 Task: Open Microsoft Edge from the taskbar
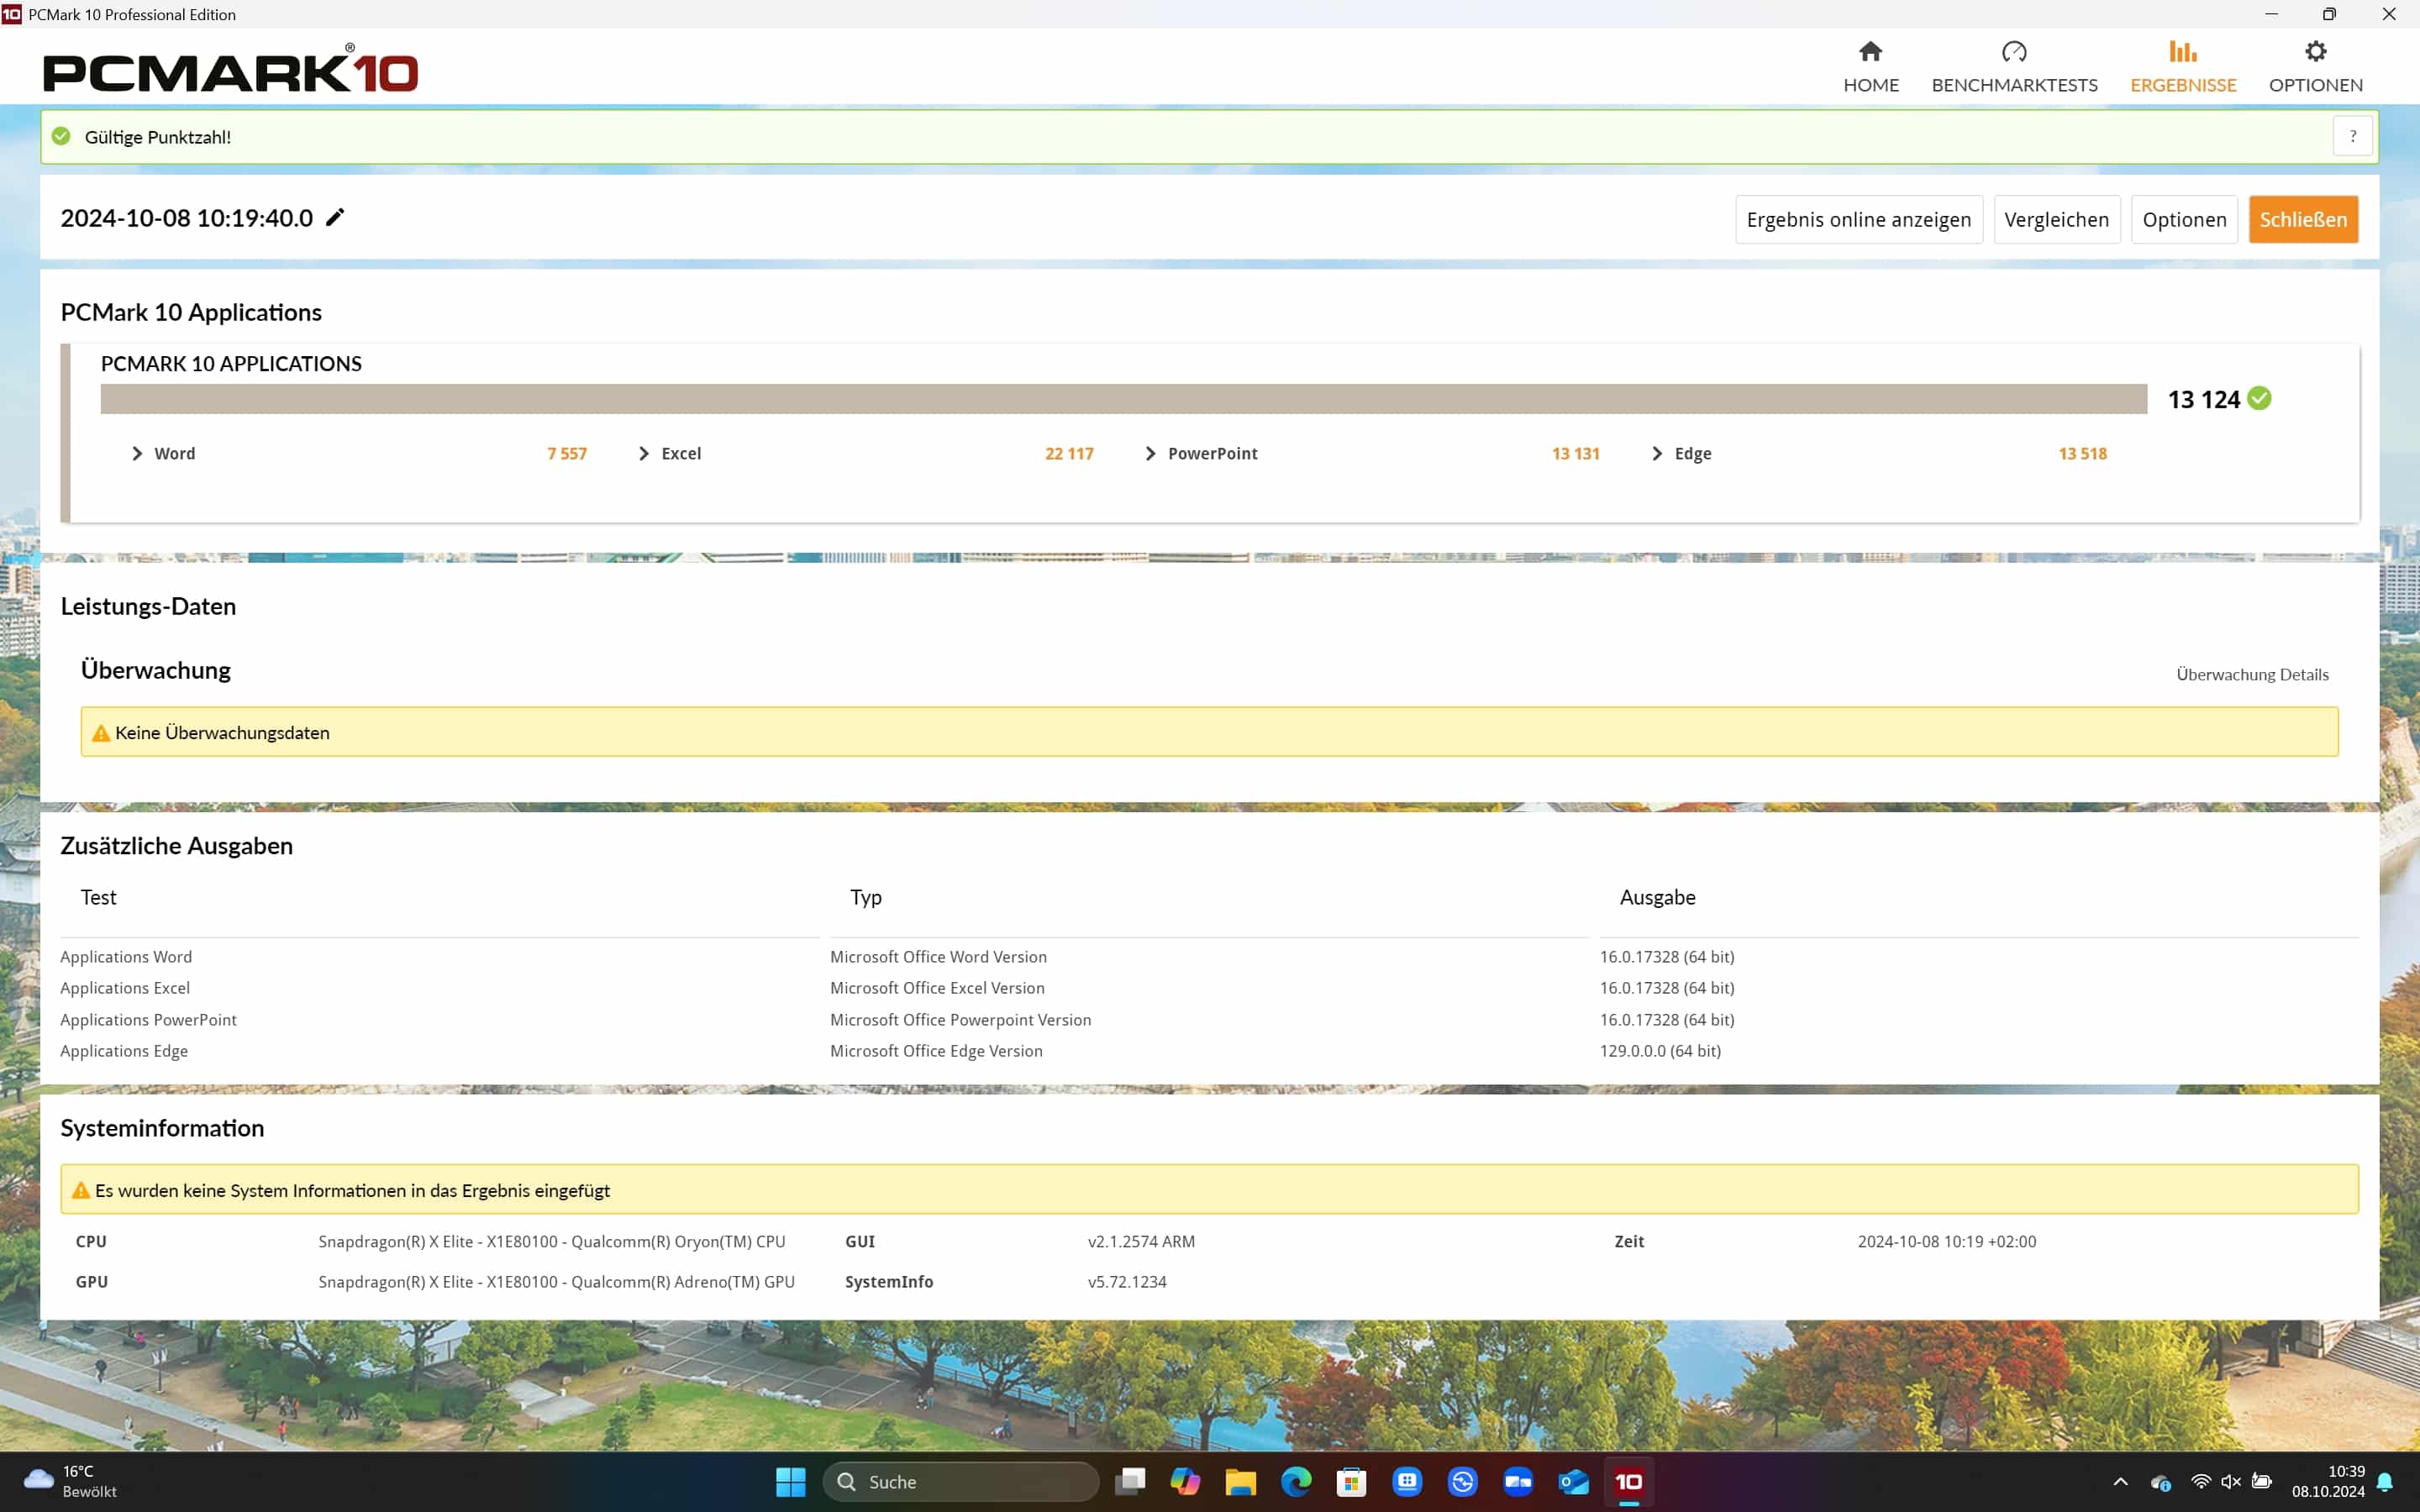[1296, 1481]
